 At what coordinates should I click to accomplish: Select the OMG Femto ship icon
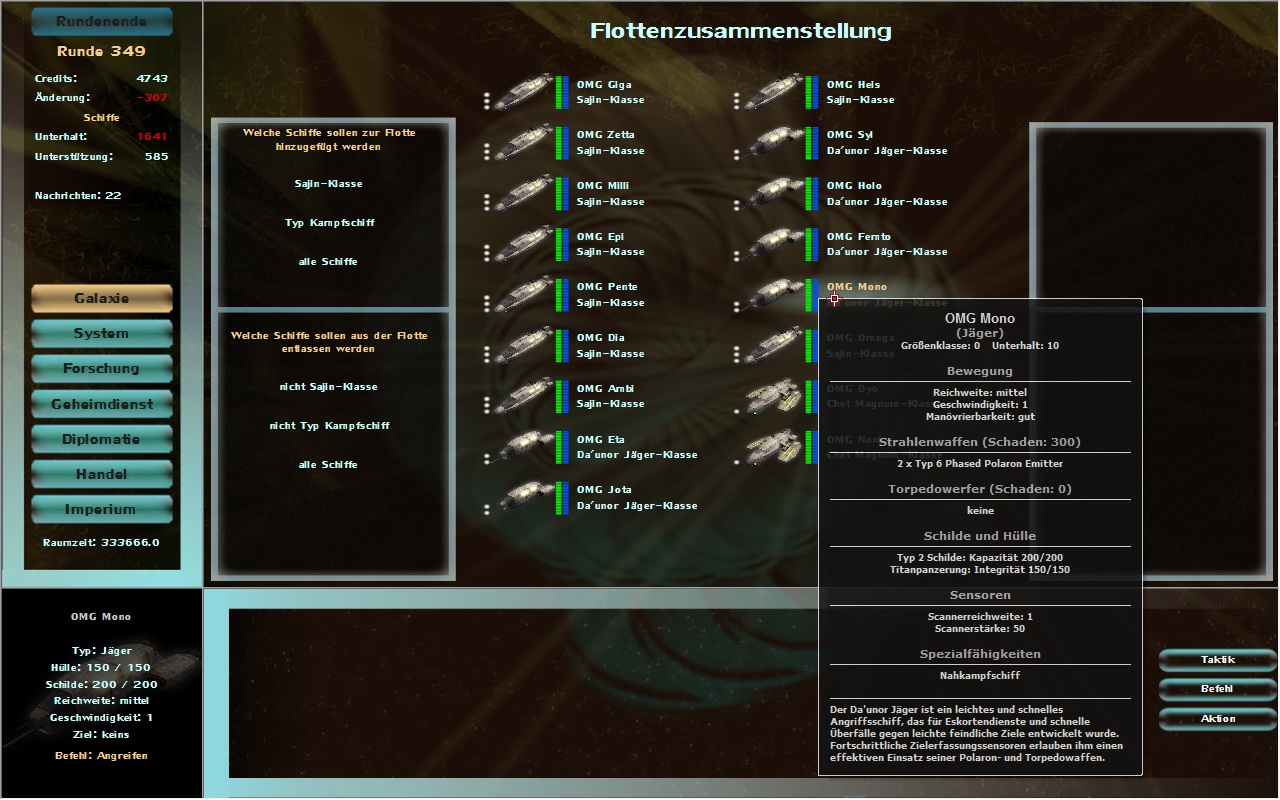(772, 243)
